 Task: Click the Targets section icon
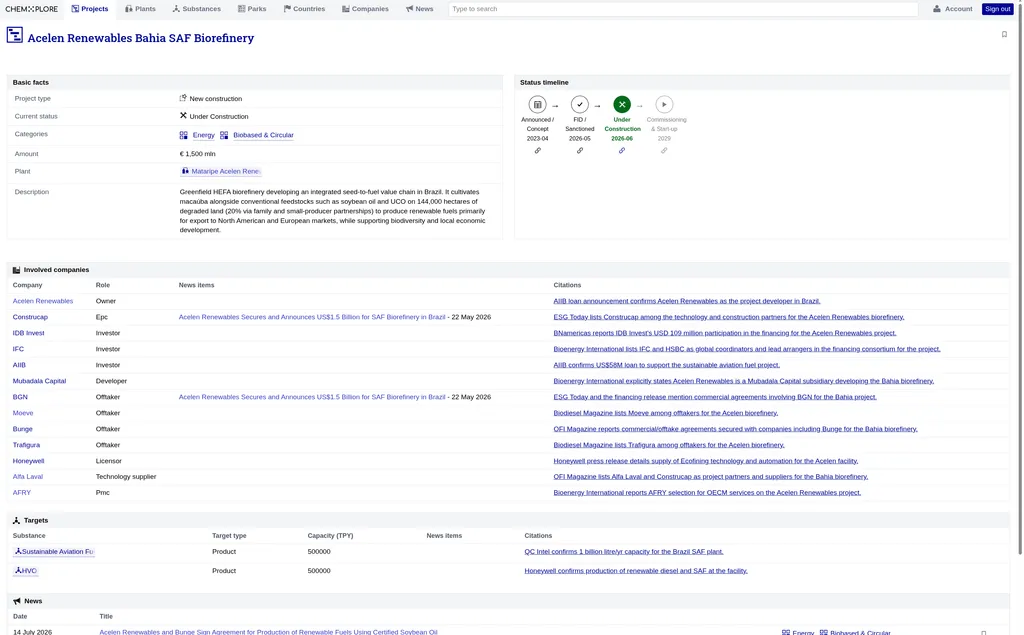coord(16,521)
